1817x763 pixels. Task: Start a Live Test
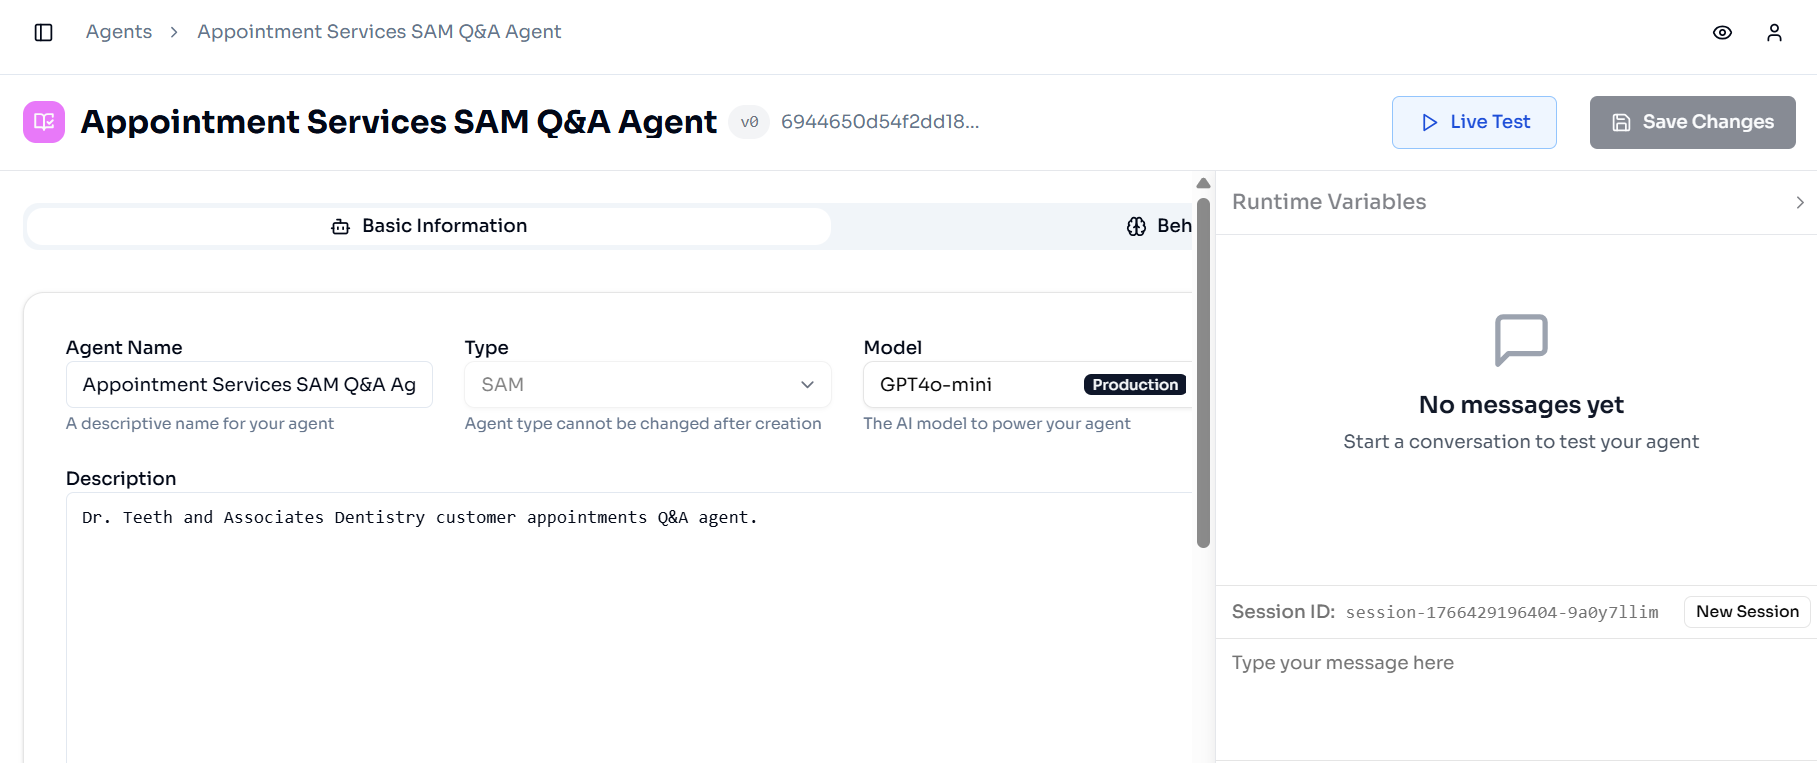click(x=1474, y=122)
